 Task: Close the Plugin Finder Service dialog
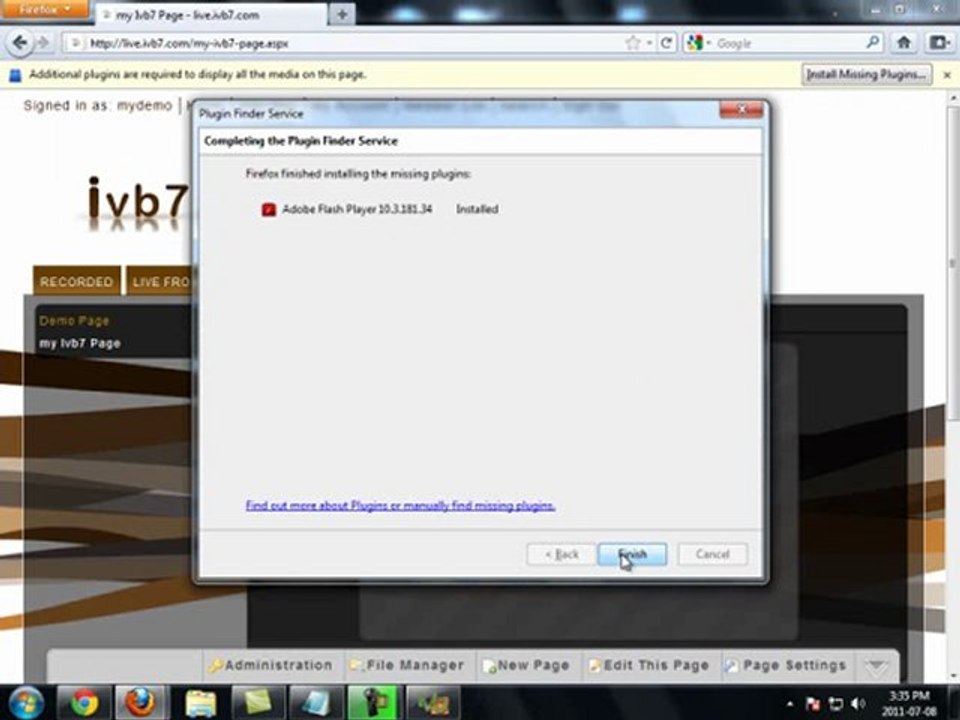(x=741, y=110)
